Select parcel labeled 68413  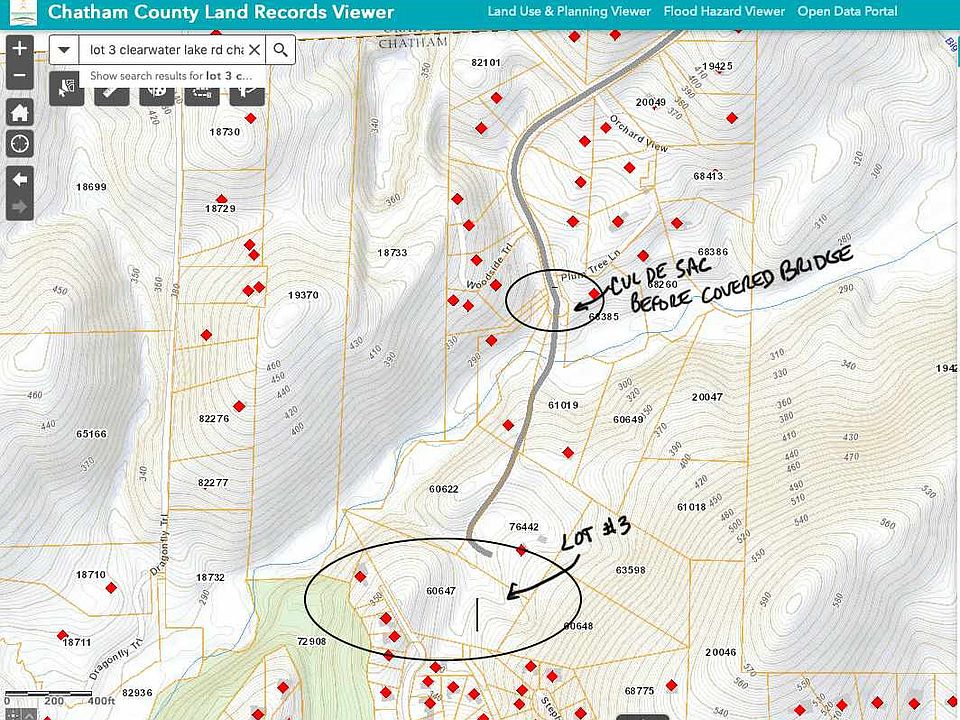point(708,176)
